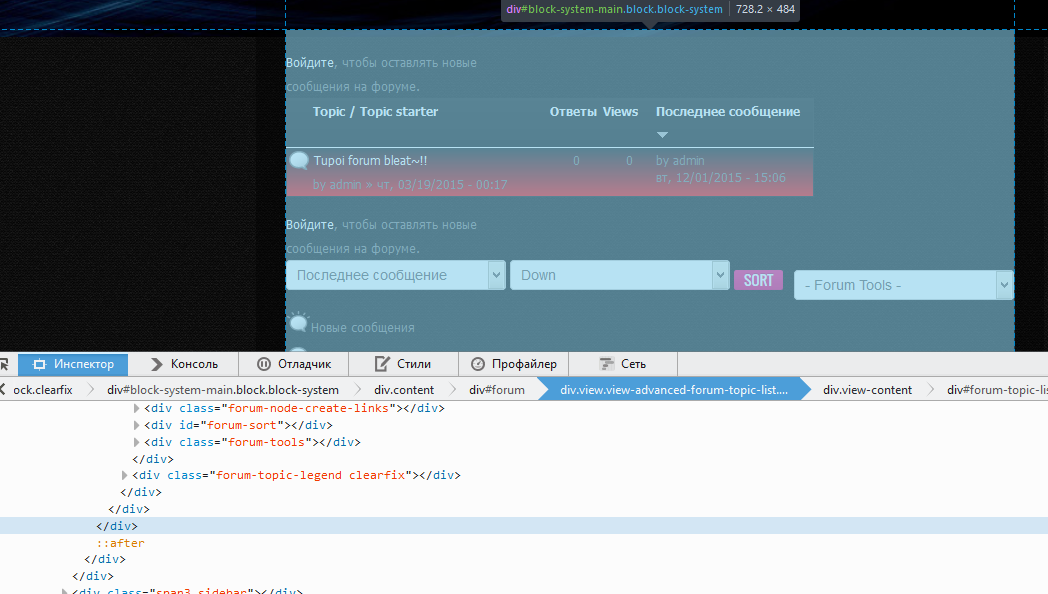
Task: Switch to the Сеть network tab
Action: (622, 364)
